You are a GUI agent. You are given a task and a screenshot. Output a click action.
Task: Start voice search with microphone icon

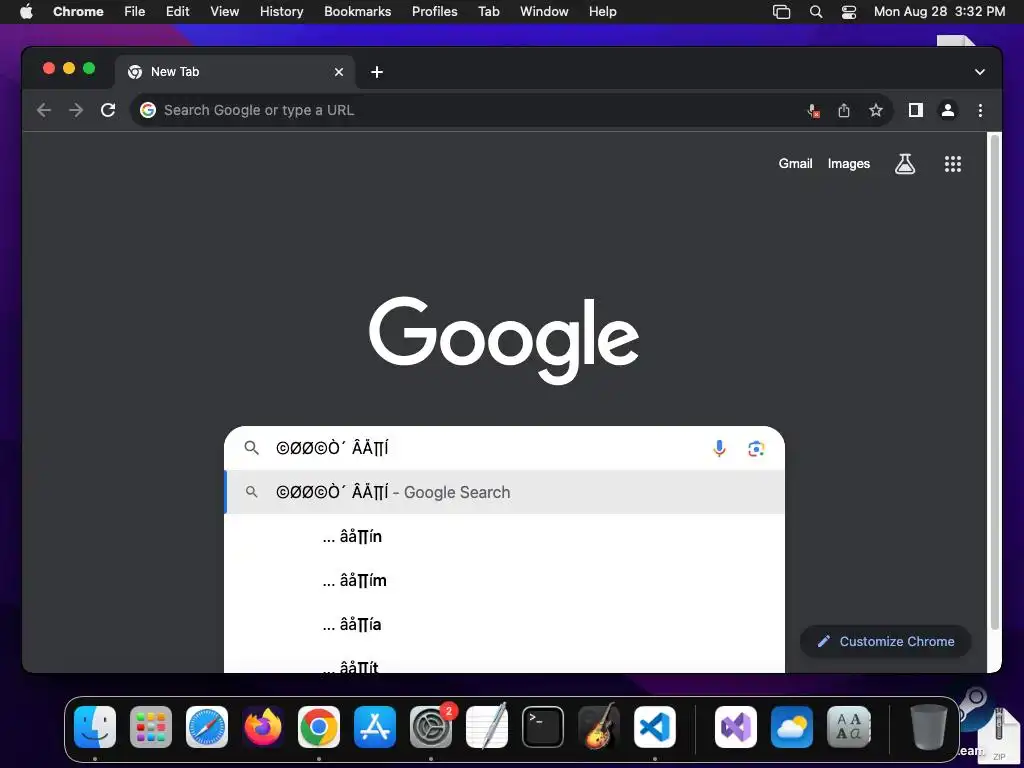click(x=719, y=449)
